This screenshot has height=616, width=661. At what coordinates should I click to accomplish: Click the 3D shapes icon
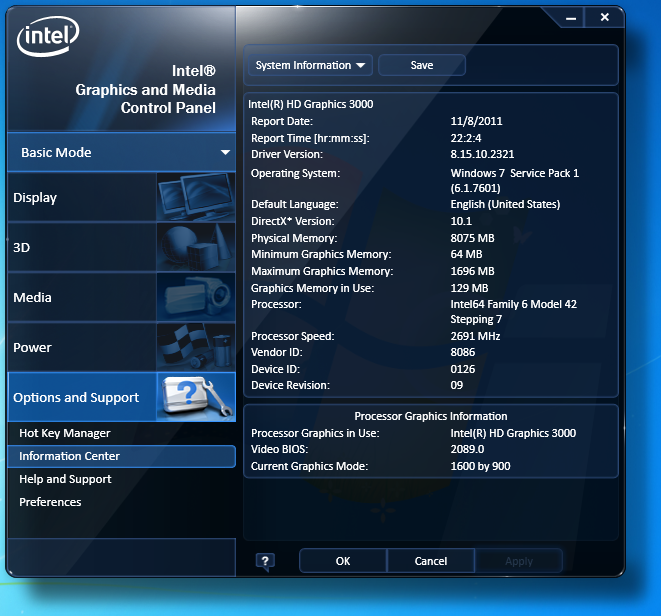pos(196,247)
